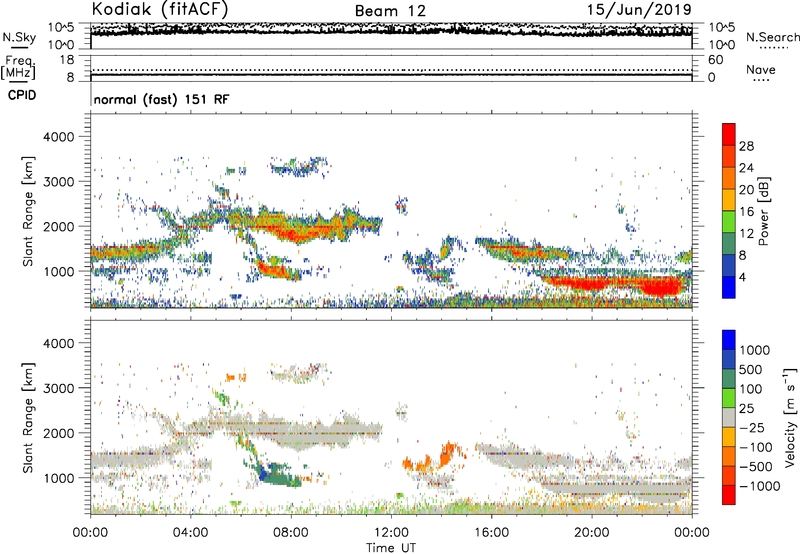The width and height of the screenshot is (800, 554).
Task: Select top red segment of power colorbar
Action: tap(729, 135)
